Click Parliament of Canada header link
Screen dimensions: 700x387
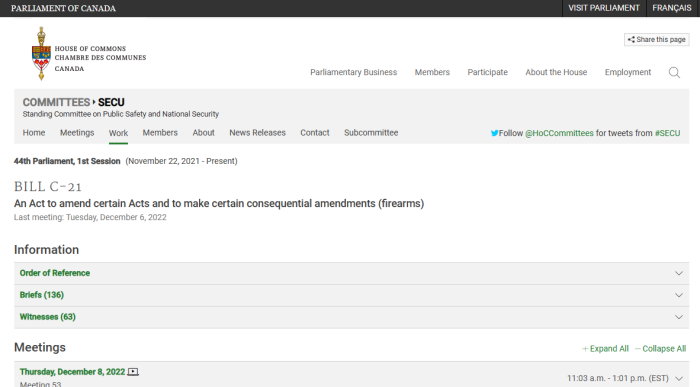63,8
